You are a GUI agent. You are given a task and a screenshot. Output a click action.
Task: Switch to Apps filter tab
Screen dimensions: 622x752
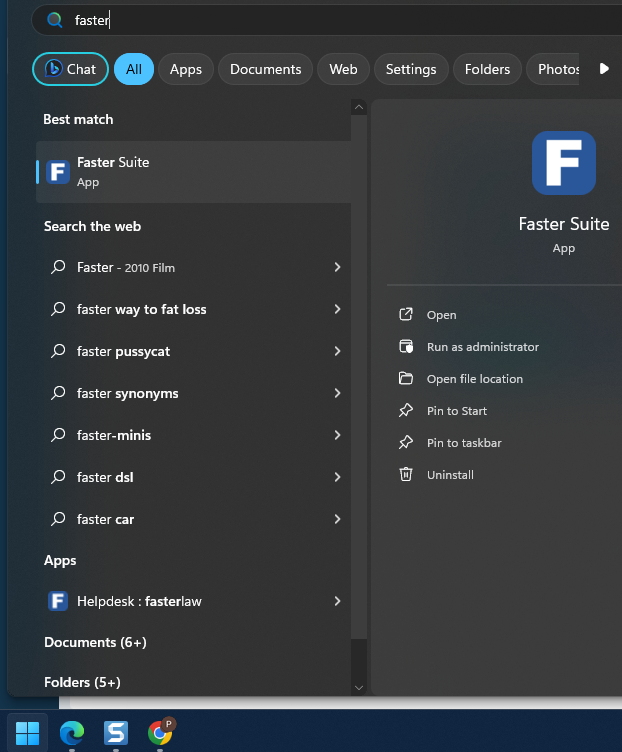(186, 69)
